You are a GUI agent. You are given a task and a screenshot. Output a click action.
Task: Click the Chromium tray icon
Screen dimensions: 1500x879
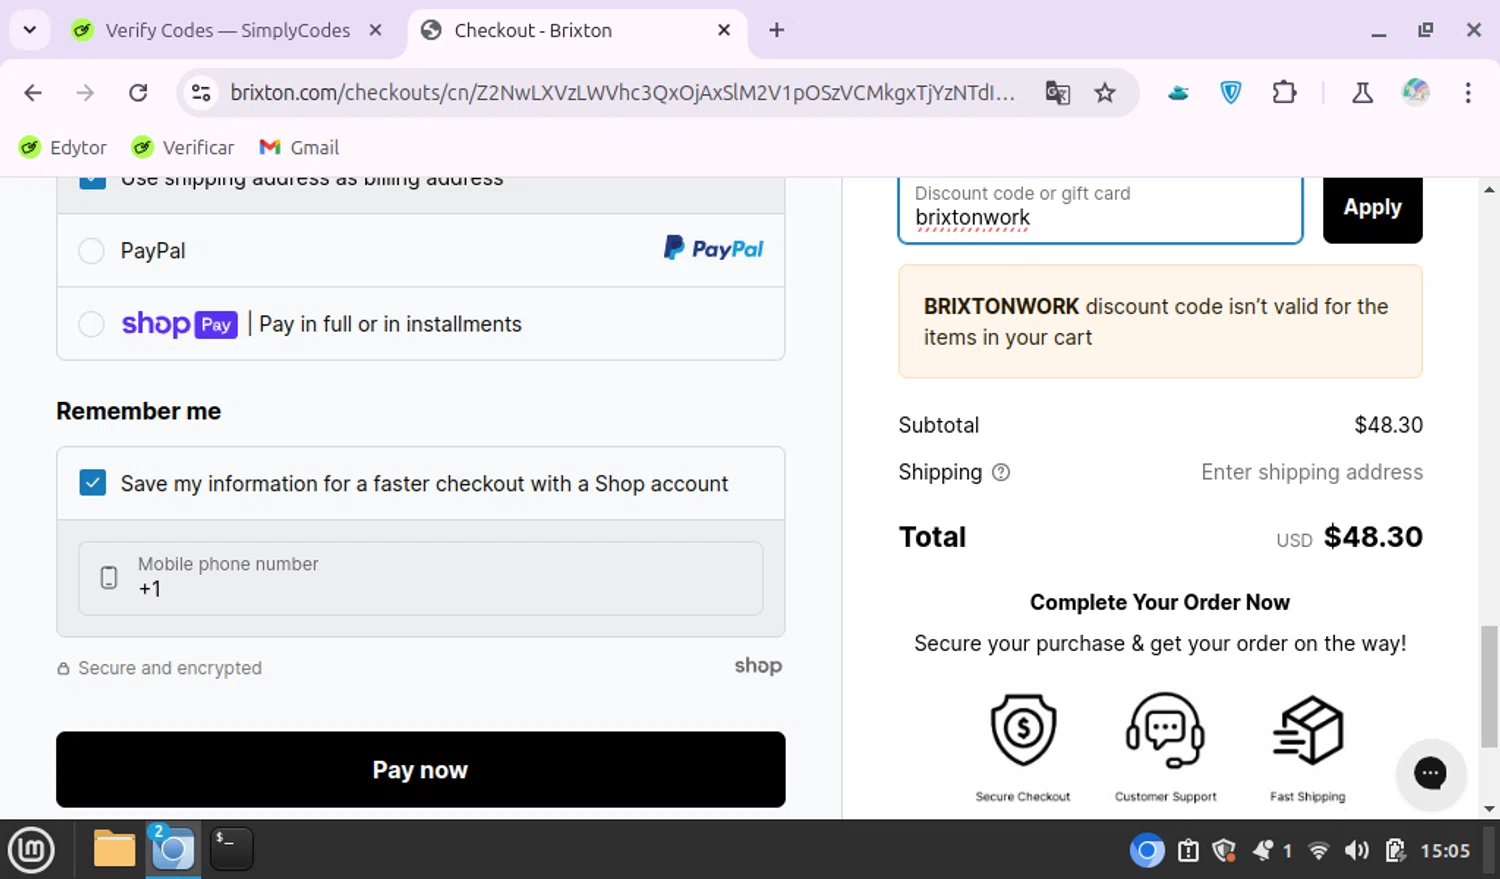point(1147,851)
